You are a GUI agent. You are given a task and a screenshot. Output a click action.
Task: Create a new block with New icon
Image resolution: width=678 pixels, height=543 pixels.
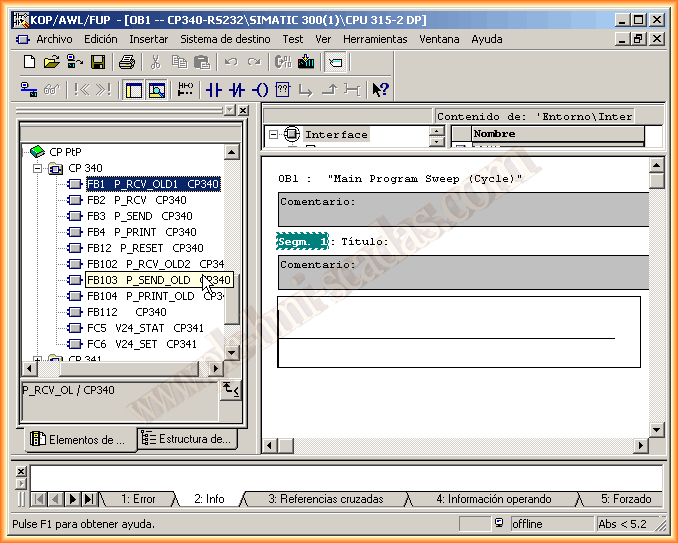(x=30, y=62)
